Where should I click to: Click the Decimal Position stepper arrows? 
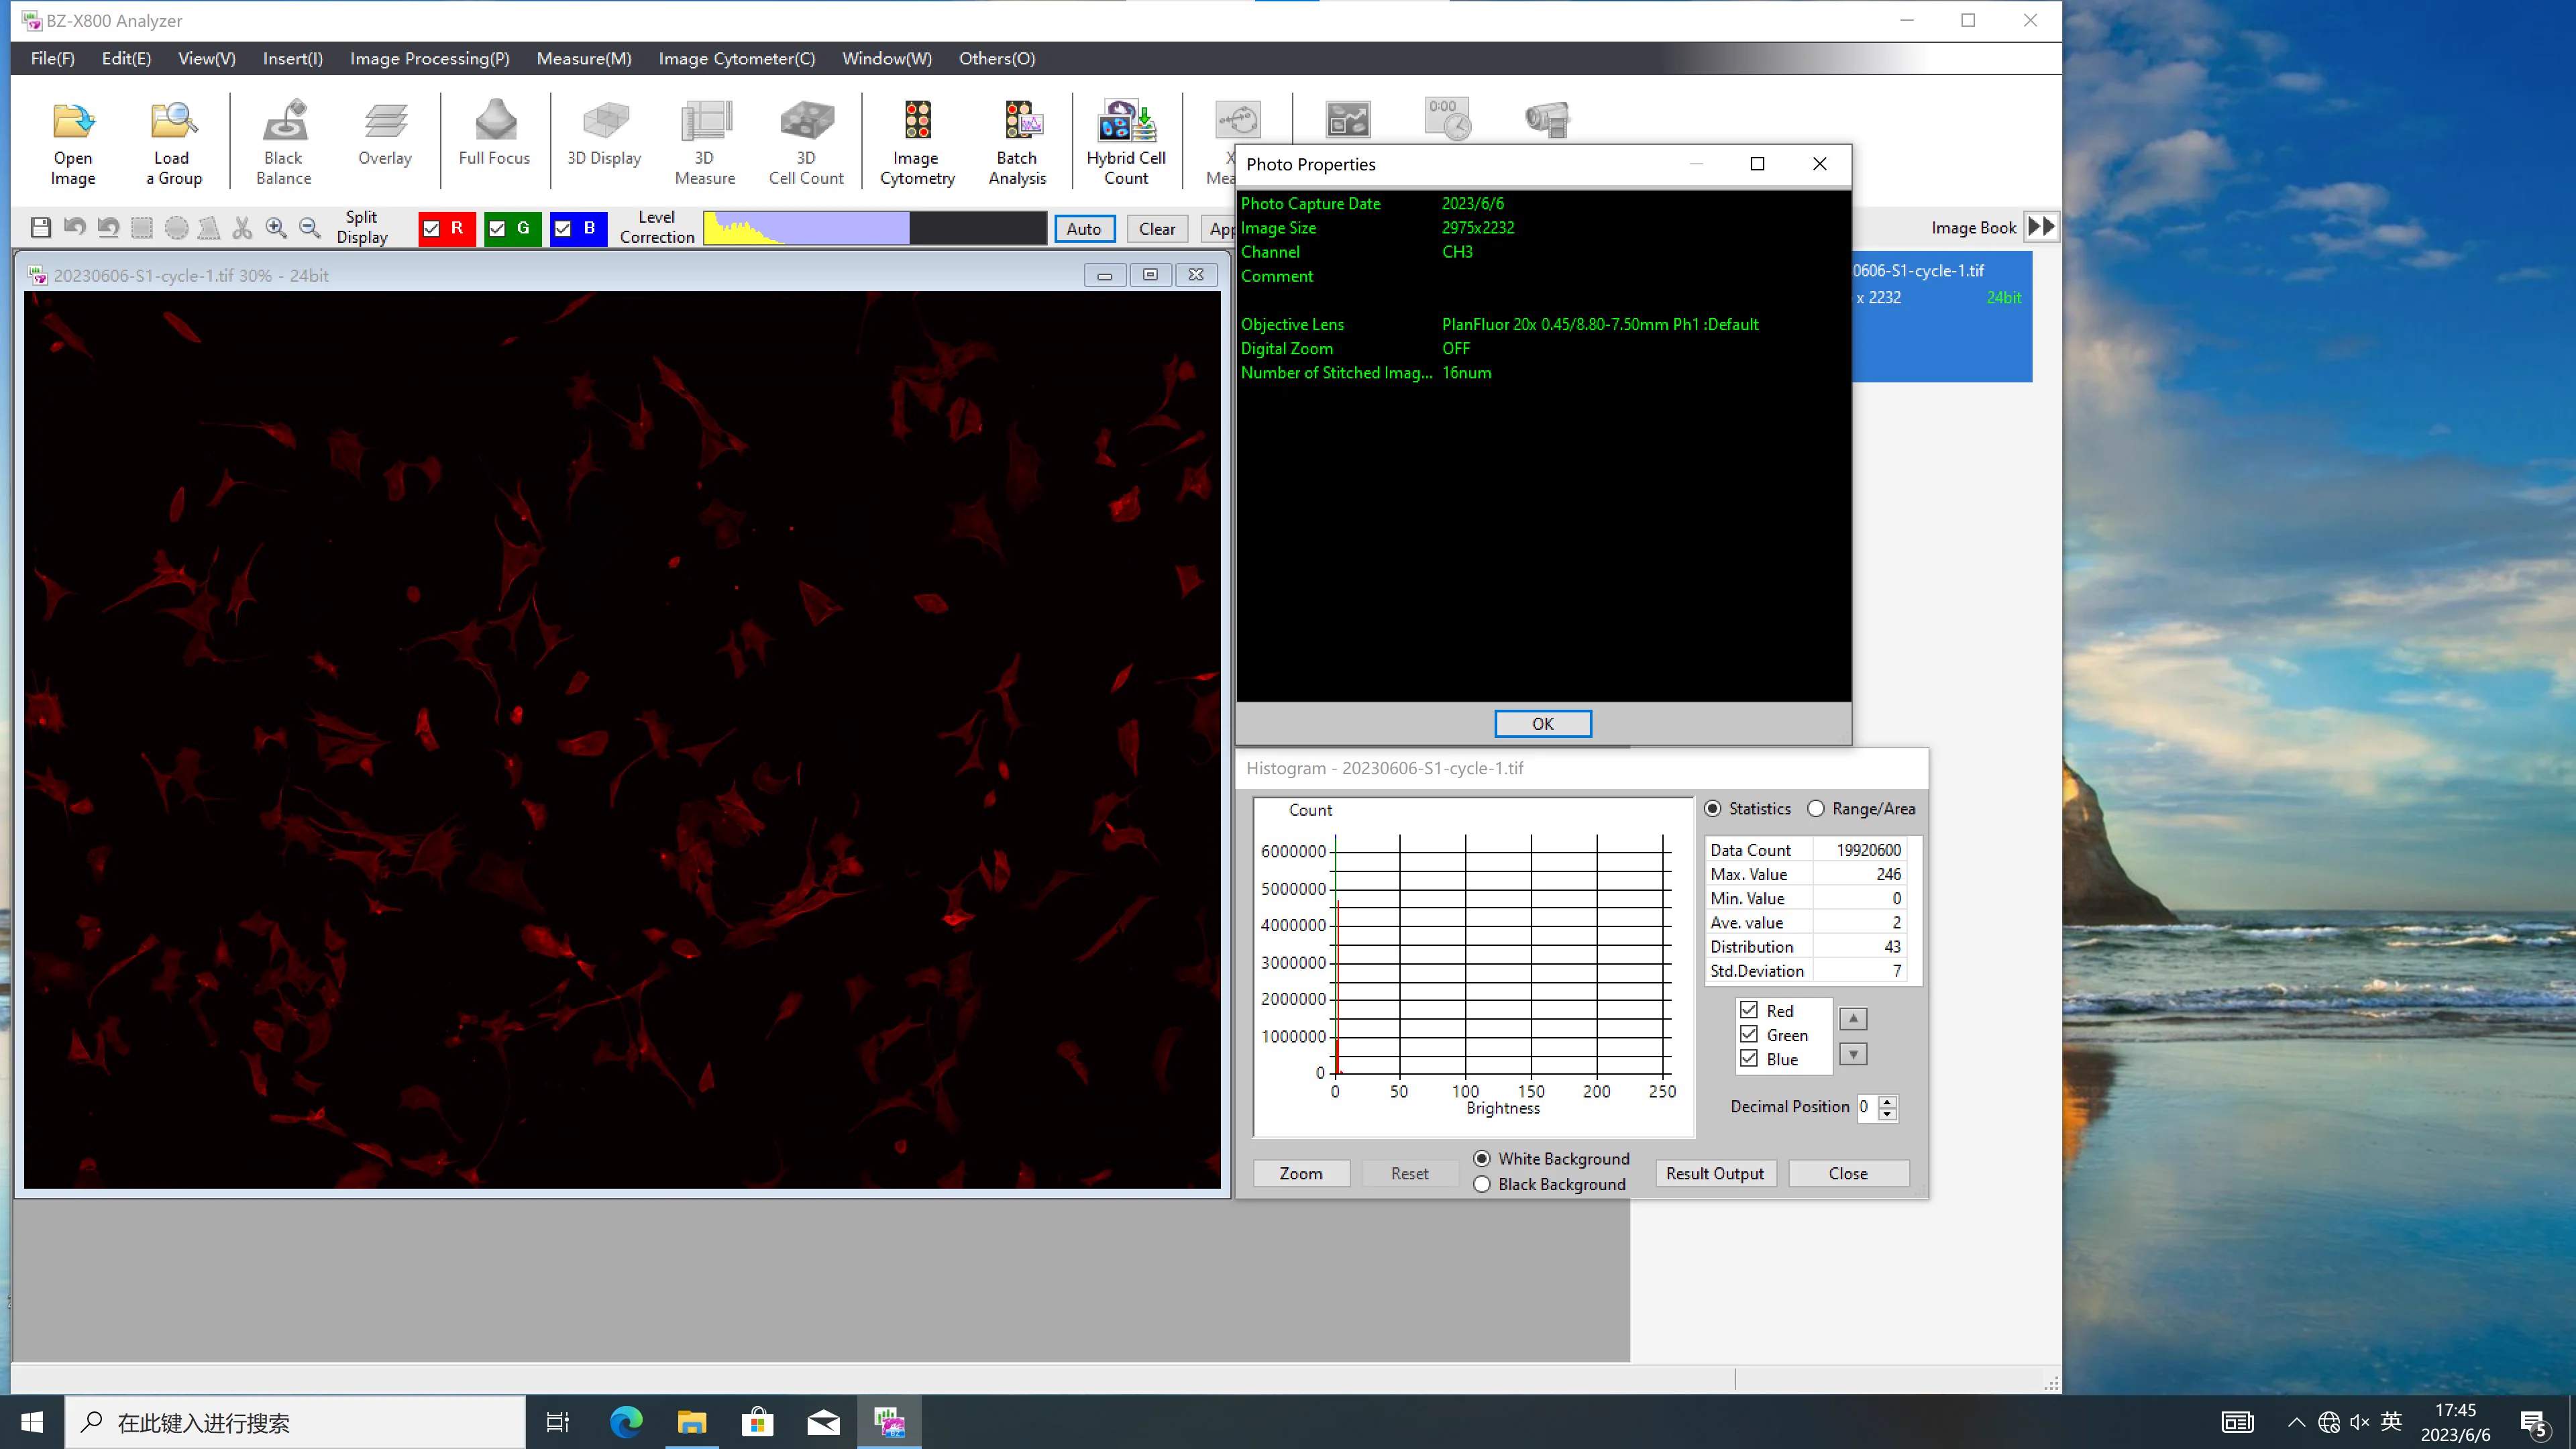[1887, 1107]
